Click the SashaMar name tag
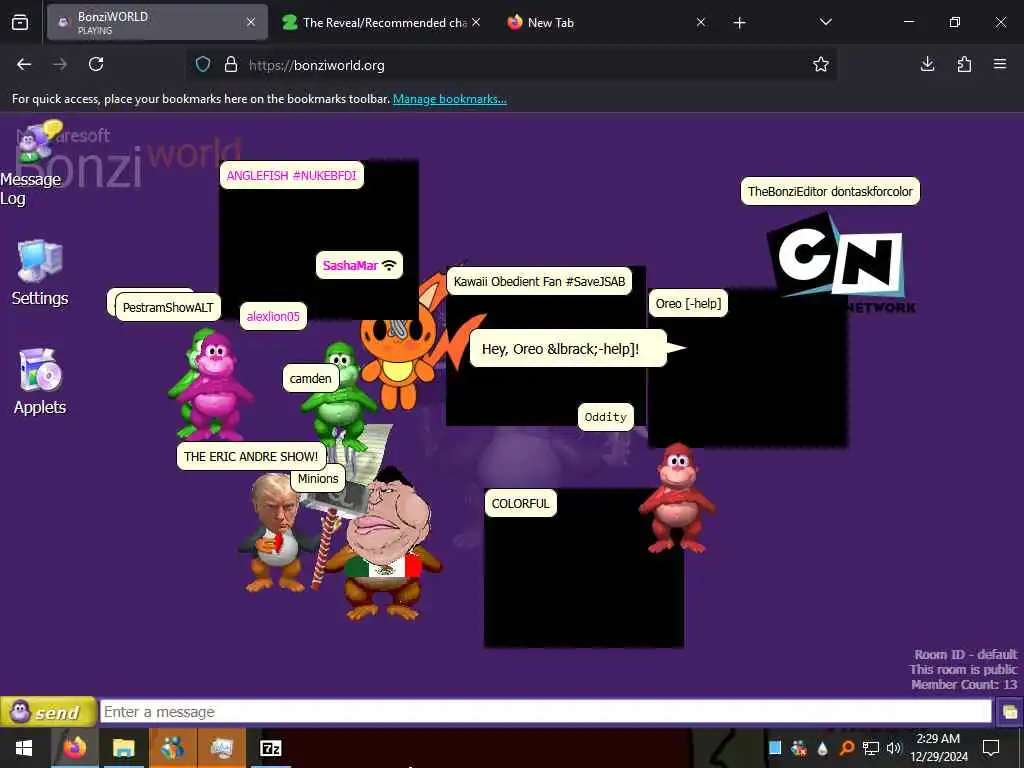This screenshot has height=768, width=1024. (359, 265)
